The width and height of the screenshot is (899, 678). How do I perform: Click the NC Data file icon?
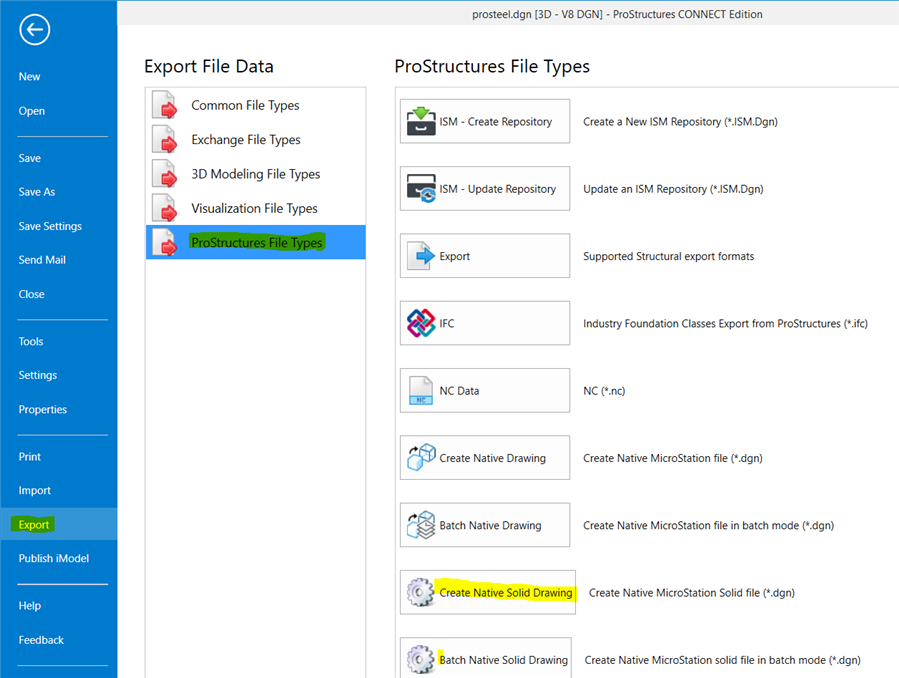tap(421, 391)
